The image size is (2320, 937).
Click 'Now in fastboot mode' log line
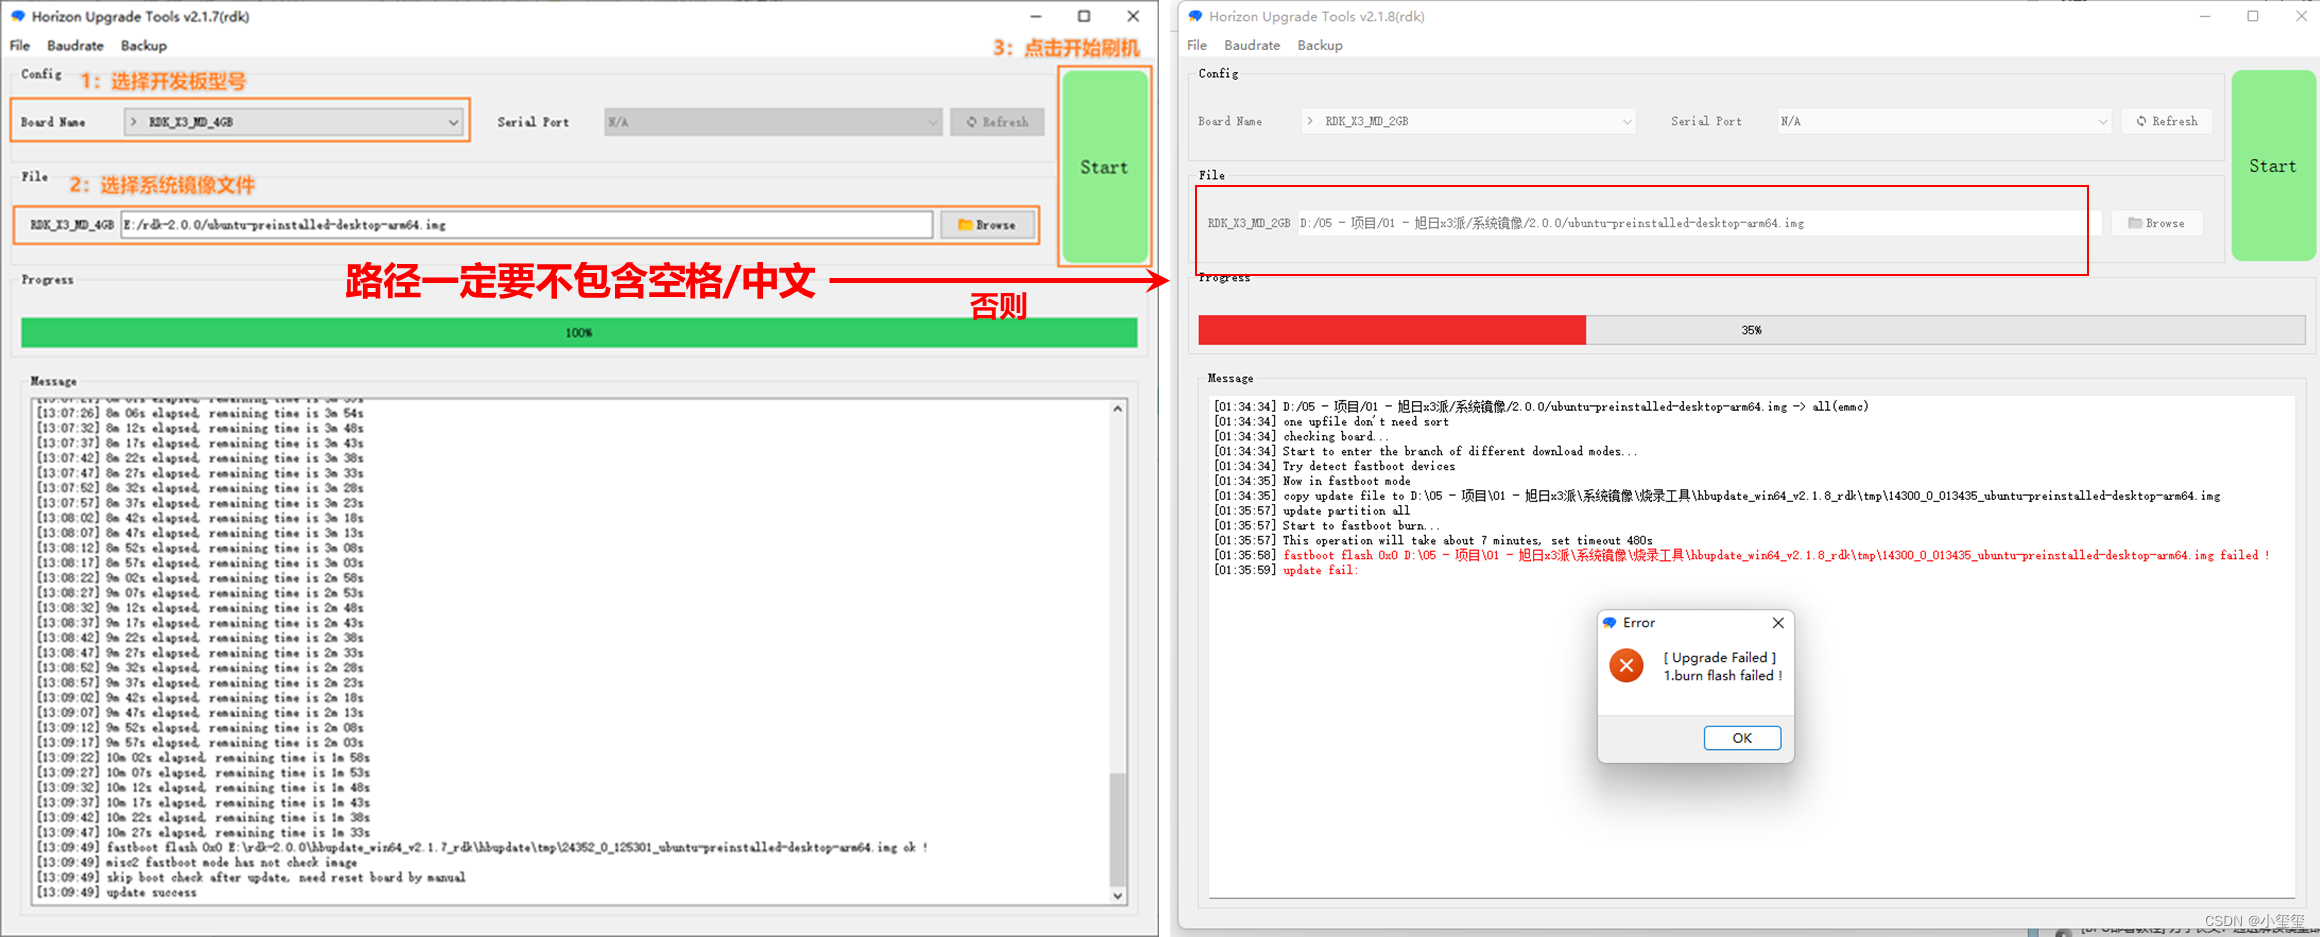coord(1312,481)
